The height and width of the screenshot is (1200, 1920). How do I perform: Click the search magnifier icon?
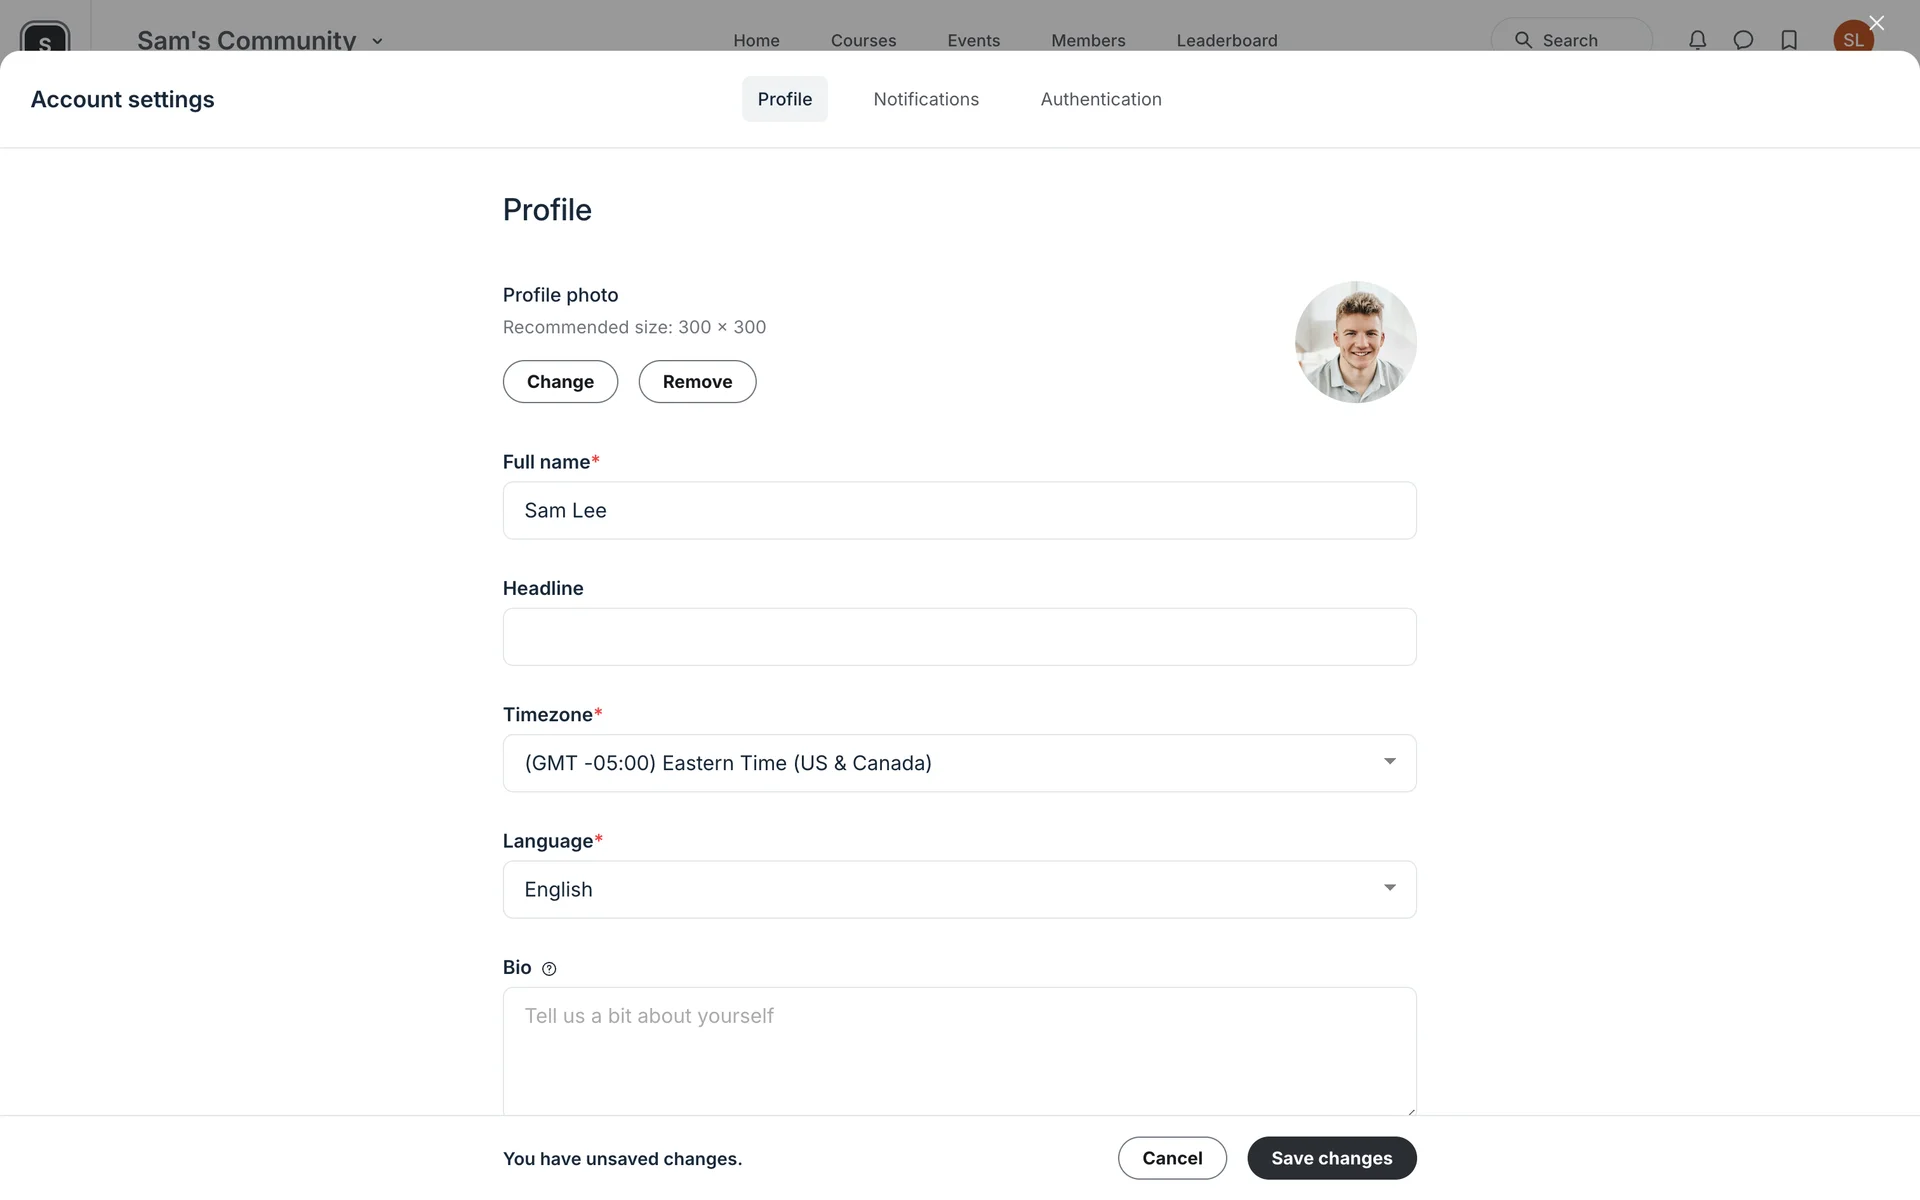tap(1523, 40)
